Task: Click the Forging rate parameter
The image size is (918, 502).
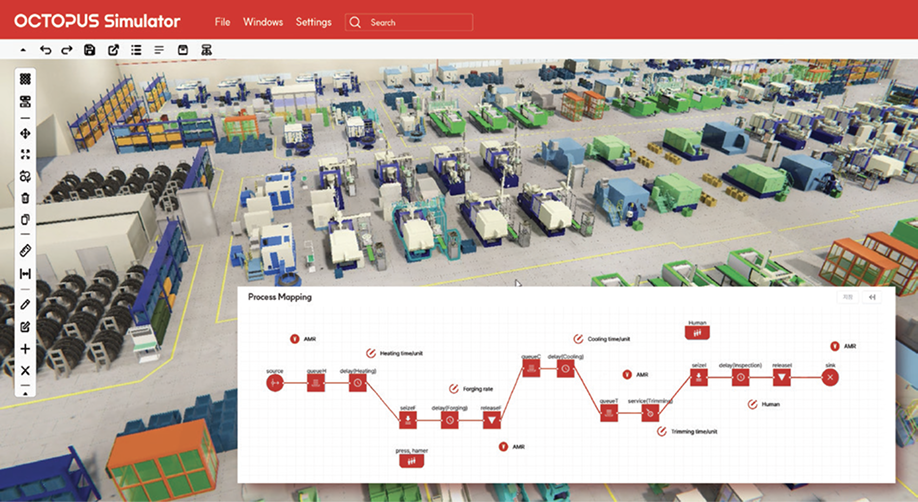Action: [471, 389]
